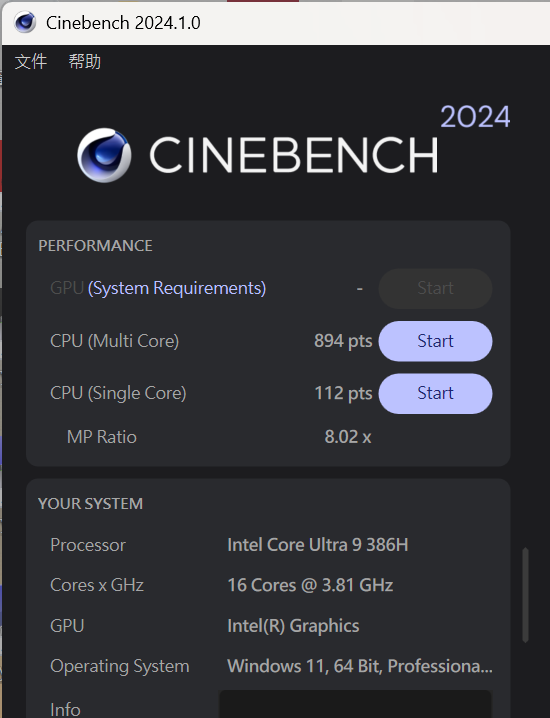Select the Processor name Intel Core Ultra 9
Viewport: 550px width, 718px height.
click(x=317, y=545)
